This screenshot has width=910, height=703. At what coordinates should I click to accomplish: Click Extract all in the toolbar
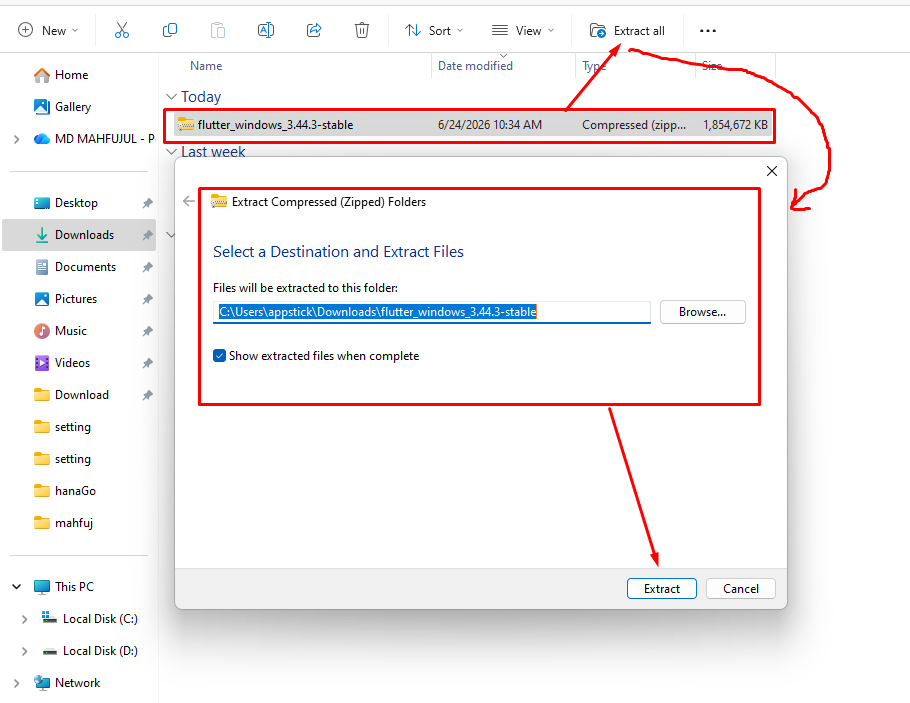pyautogui.click(x=627, y=31)
